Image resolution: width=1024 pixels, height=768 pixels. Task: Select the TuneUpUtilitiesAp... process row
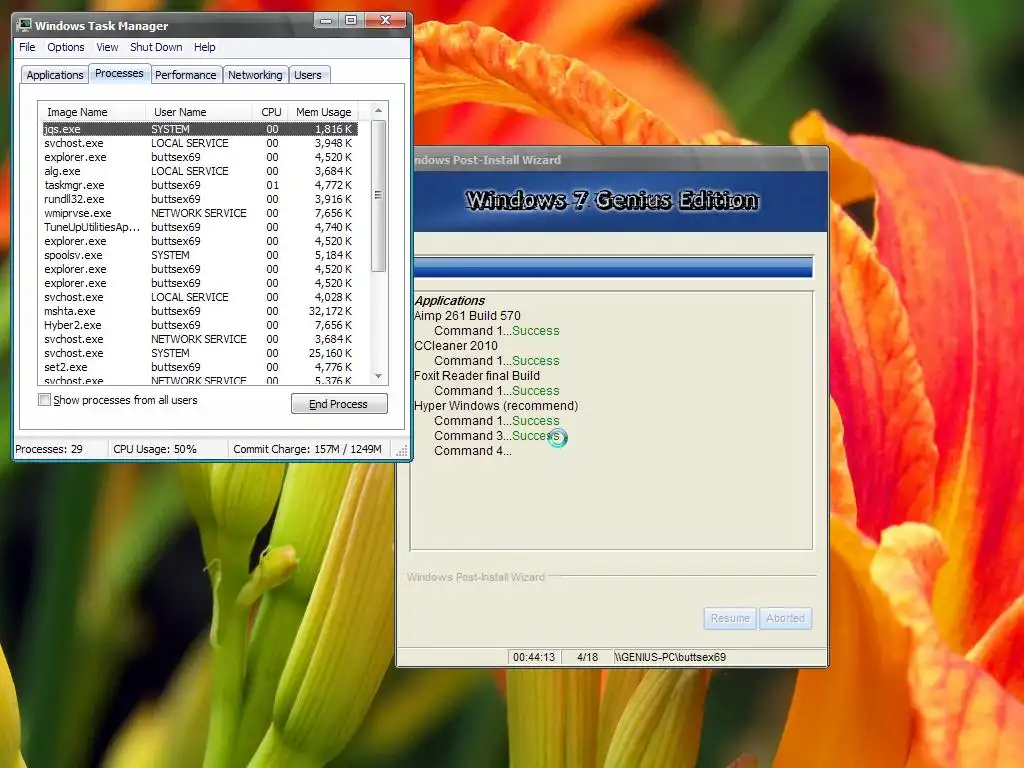coord(200,227)
